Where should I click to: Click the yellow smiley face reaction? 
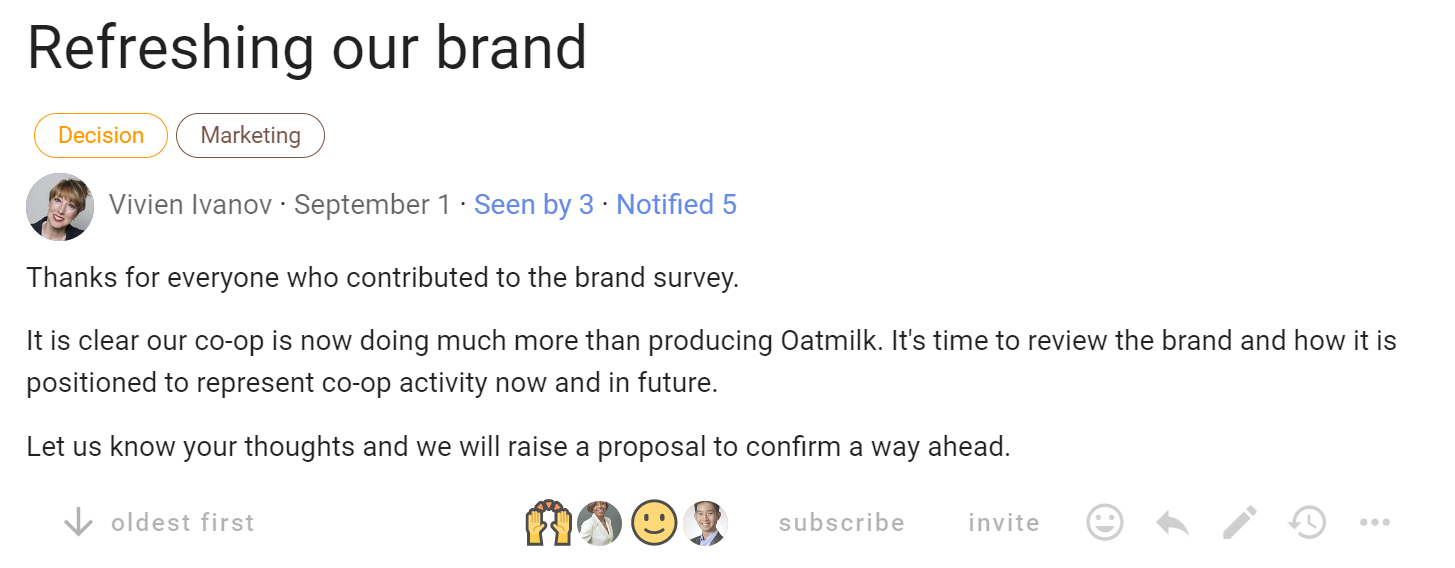pos(654,522)
